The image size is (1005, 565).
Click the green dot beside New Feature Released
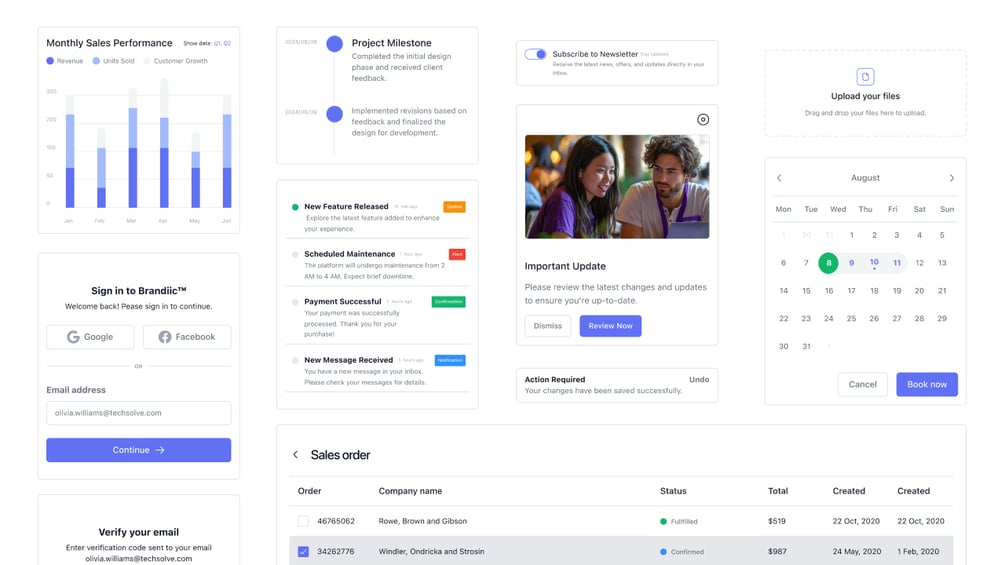(295, 207)
